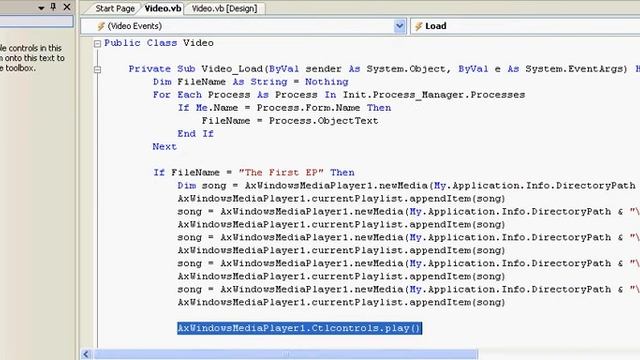640x360 pixels.
Task: Select the Video.vb code tab
Action: pos(163,8)
